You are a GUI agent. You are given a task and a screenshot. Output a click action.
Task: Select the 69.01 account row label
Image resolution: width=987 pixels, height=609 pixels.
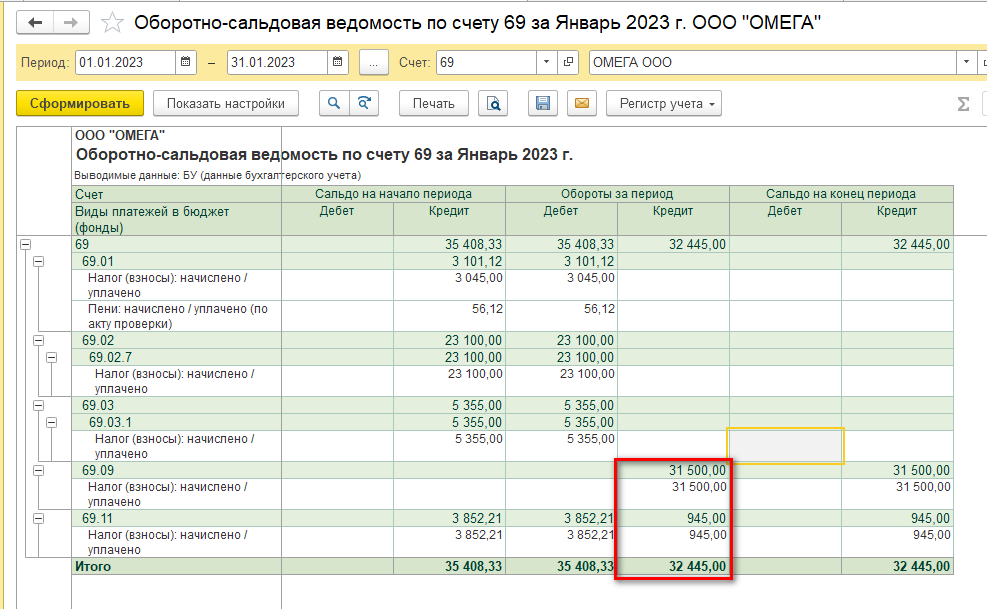pos(98,261)
